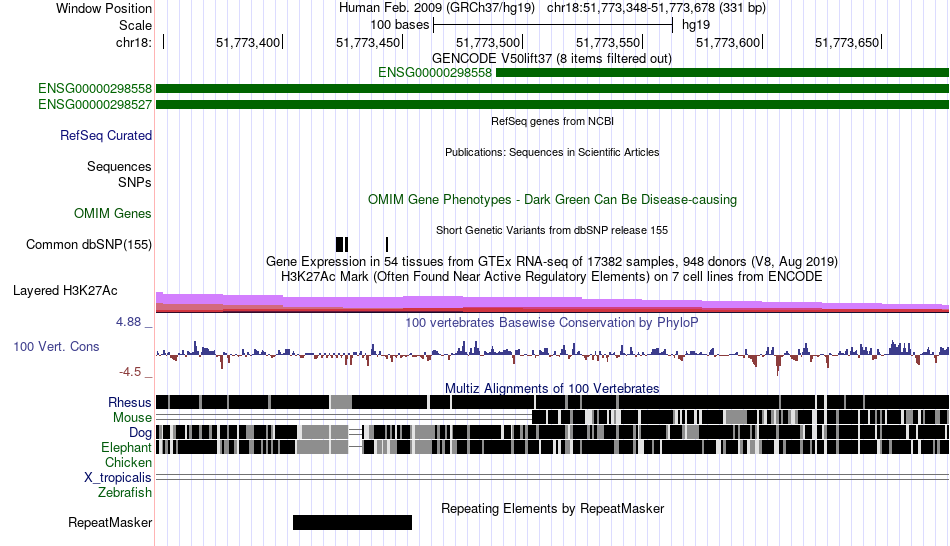Select the Zebrafish alignment label
Image resolution: width=950 pixels, height=546 pixels.
(x=125, y=492)
